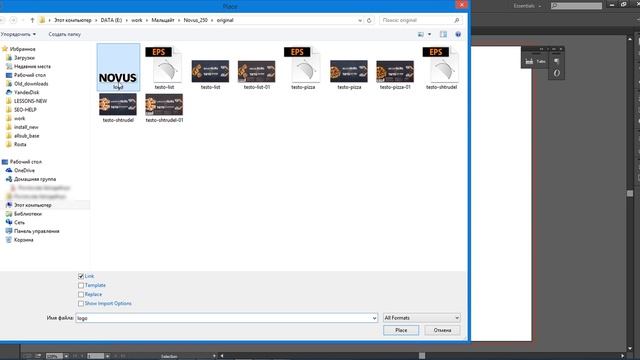Screen dimensions: 640x360
Task: Navigate to Novus_250 breadcrumb
Action: 196,20
